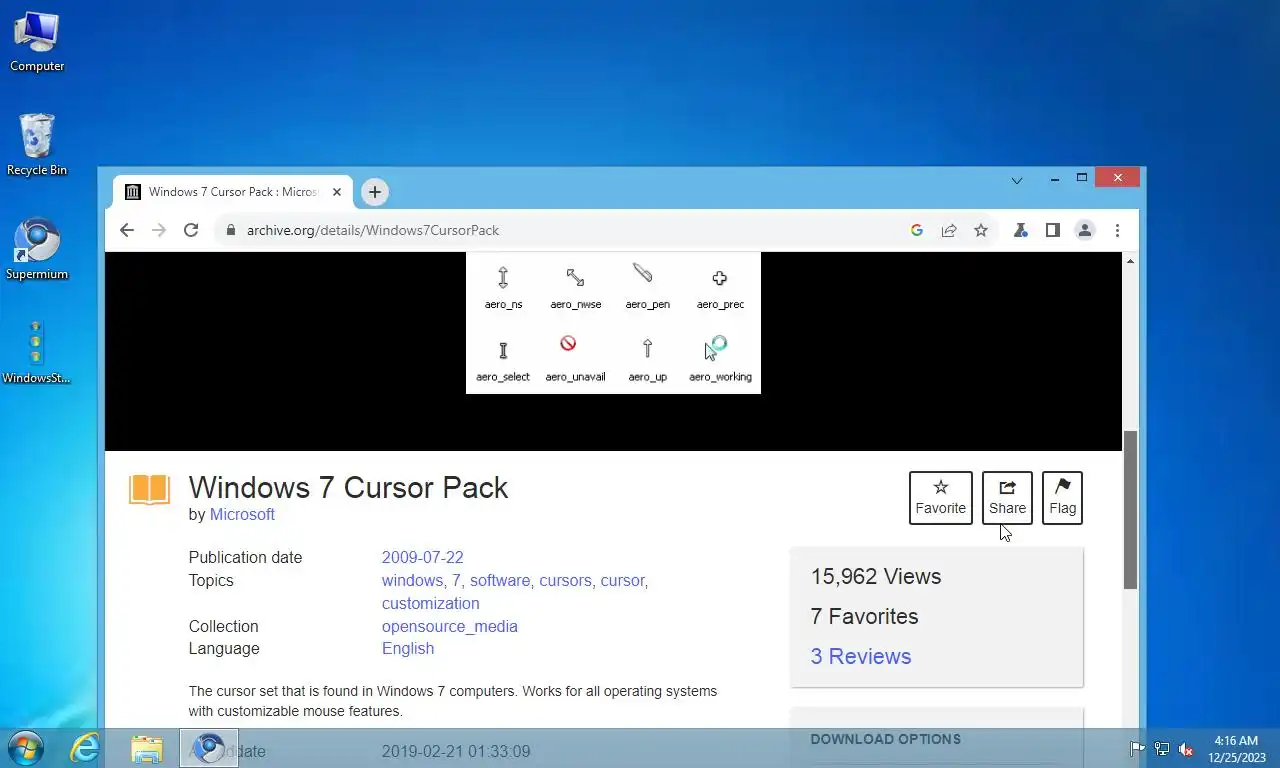The width and height of the screenshot is (1280, 768).
Task: Open File Explorer from the taskbar
Action: click(147, 748)
